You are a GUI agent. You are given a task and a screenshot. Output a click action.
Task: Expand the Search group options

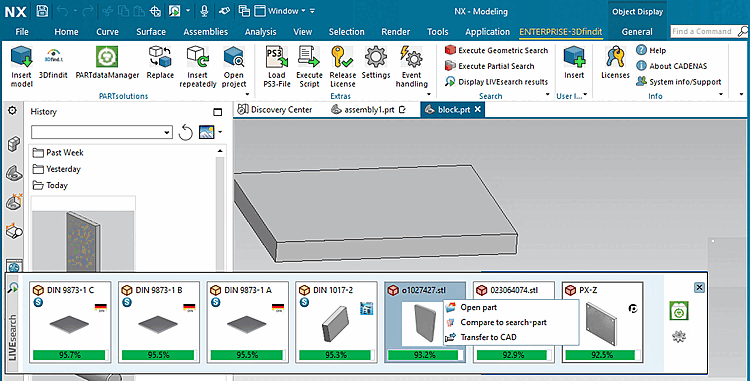tap(548, 95)
